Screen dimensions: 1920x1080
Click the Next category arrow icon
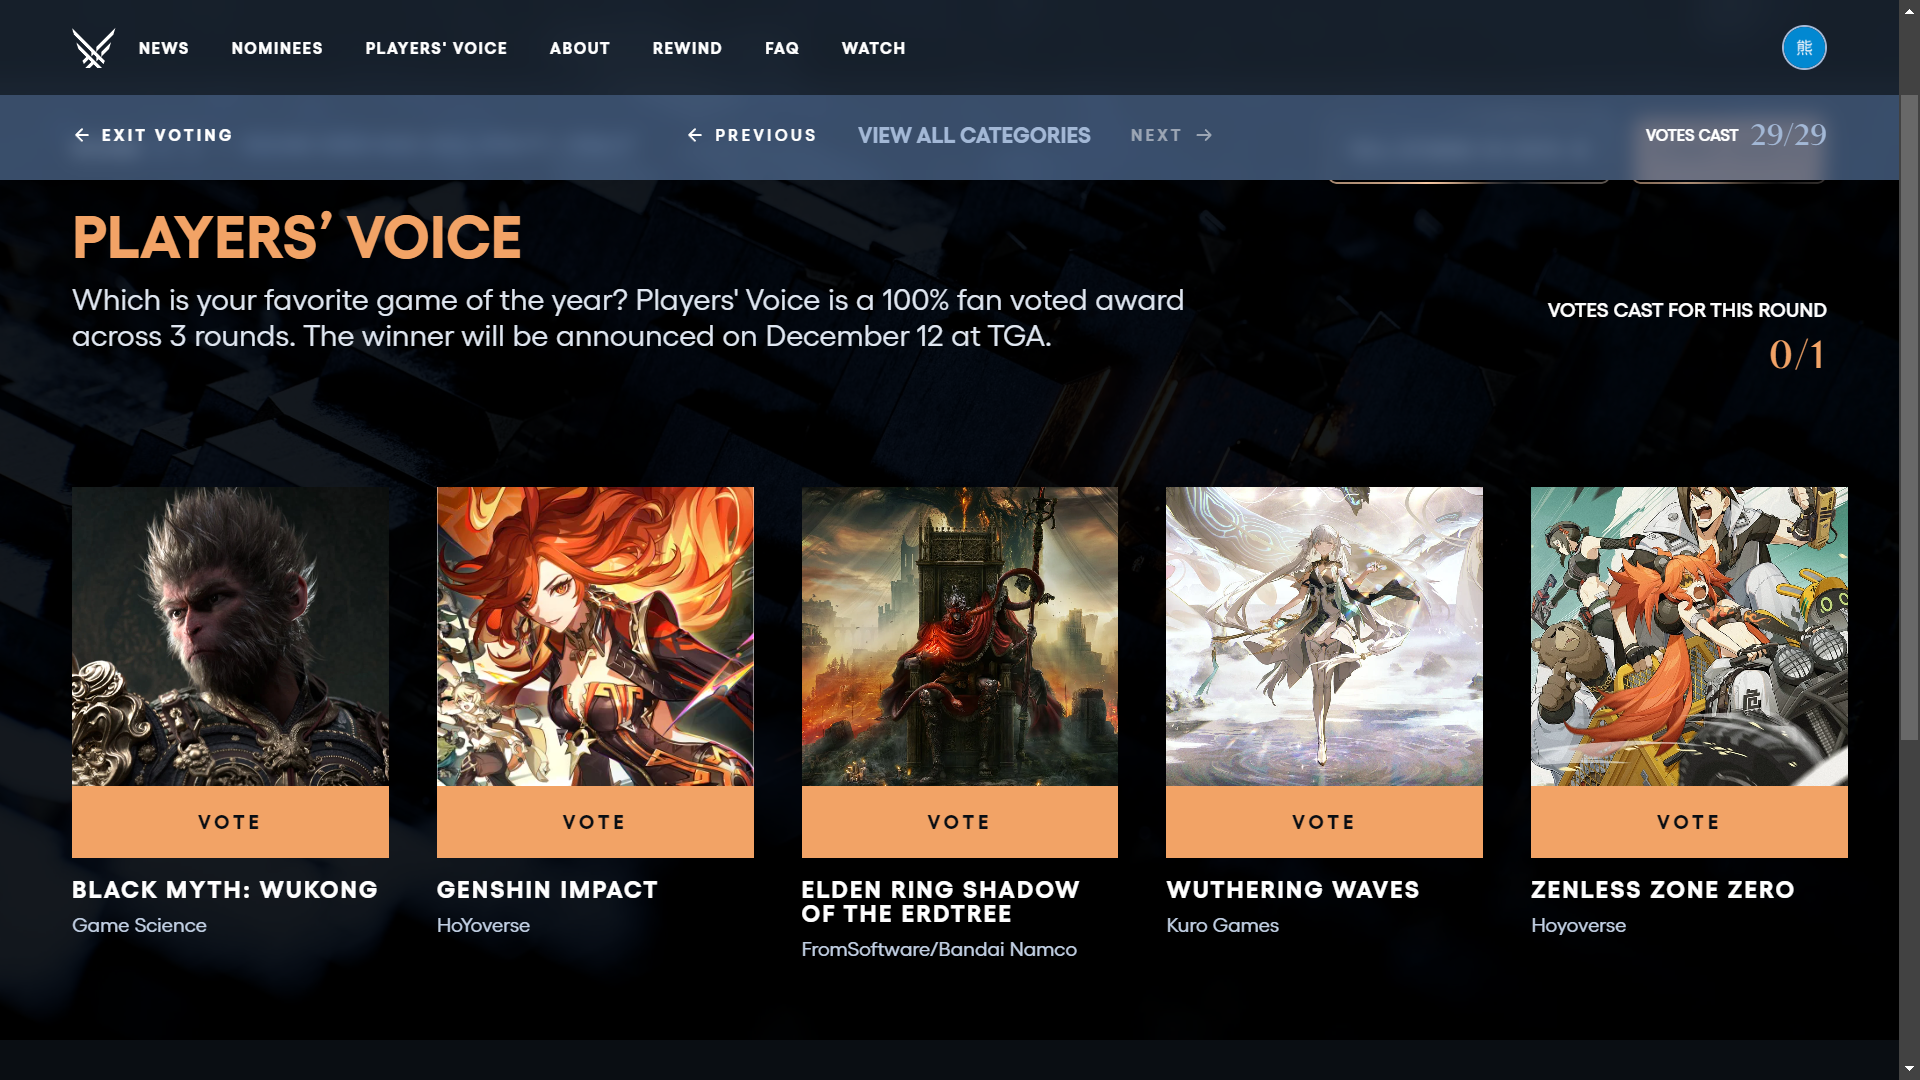pyautogui.click(x=1205, y=135)
